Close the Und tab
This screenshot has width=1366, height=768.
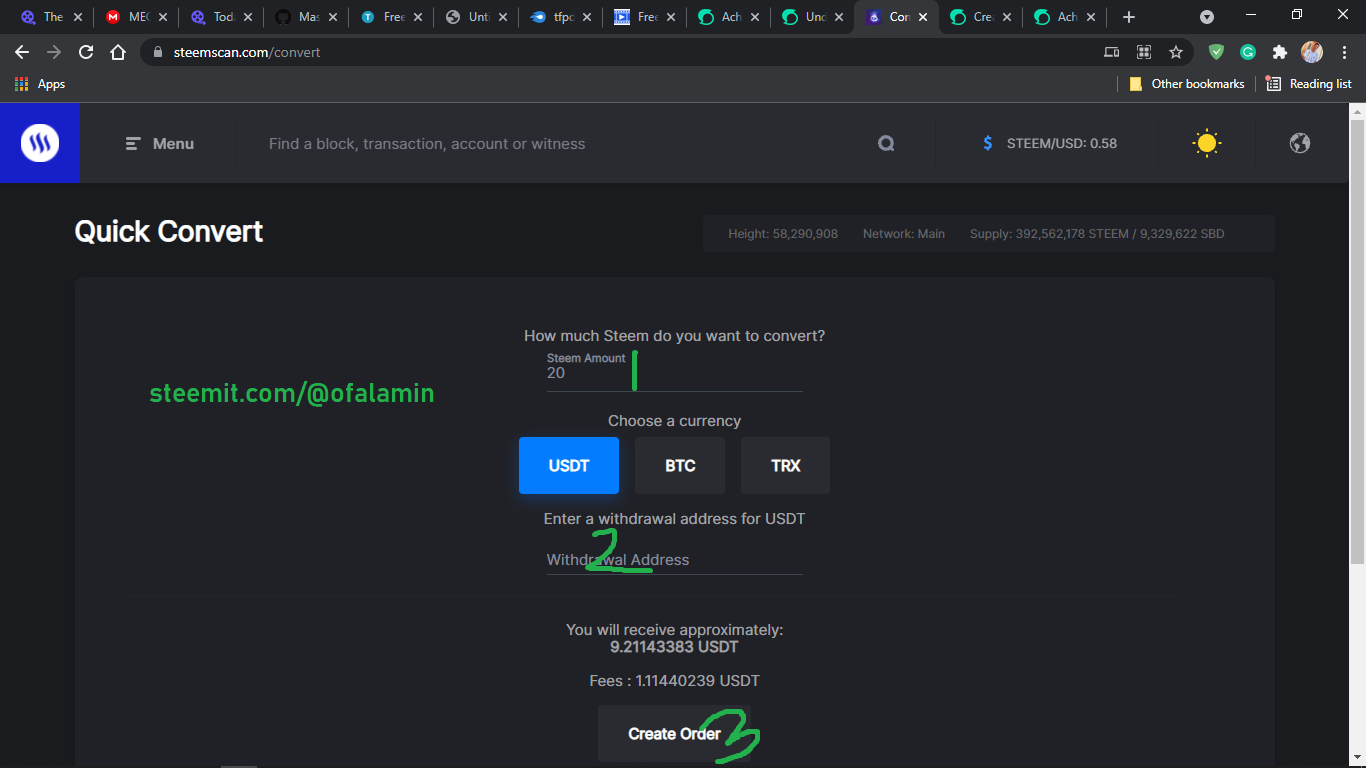click(x=840, y=17)
